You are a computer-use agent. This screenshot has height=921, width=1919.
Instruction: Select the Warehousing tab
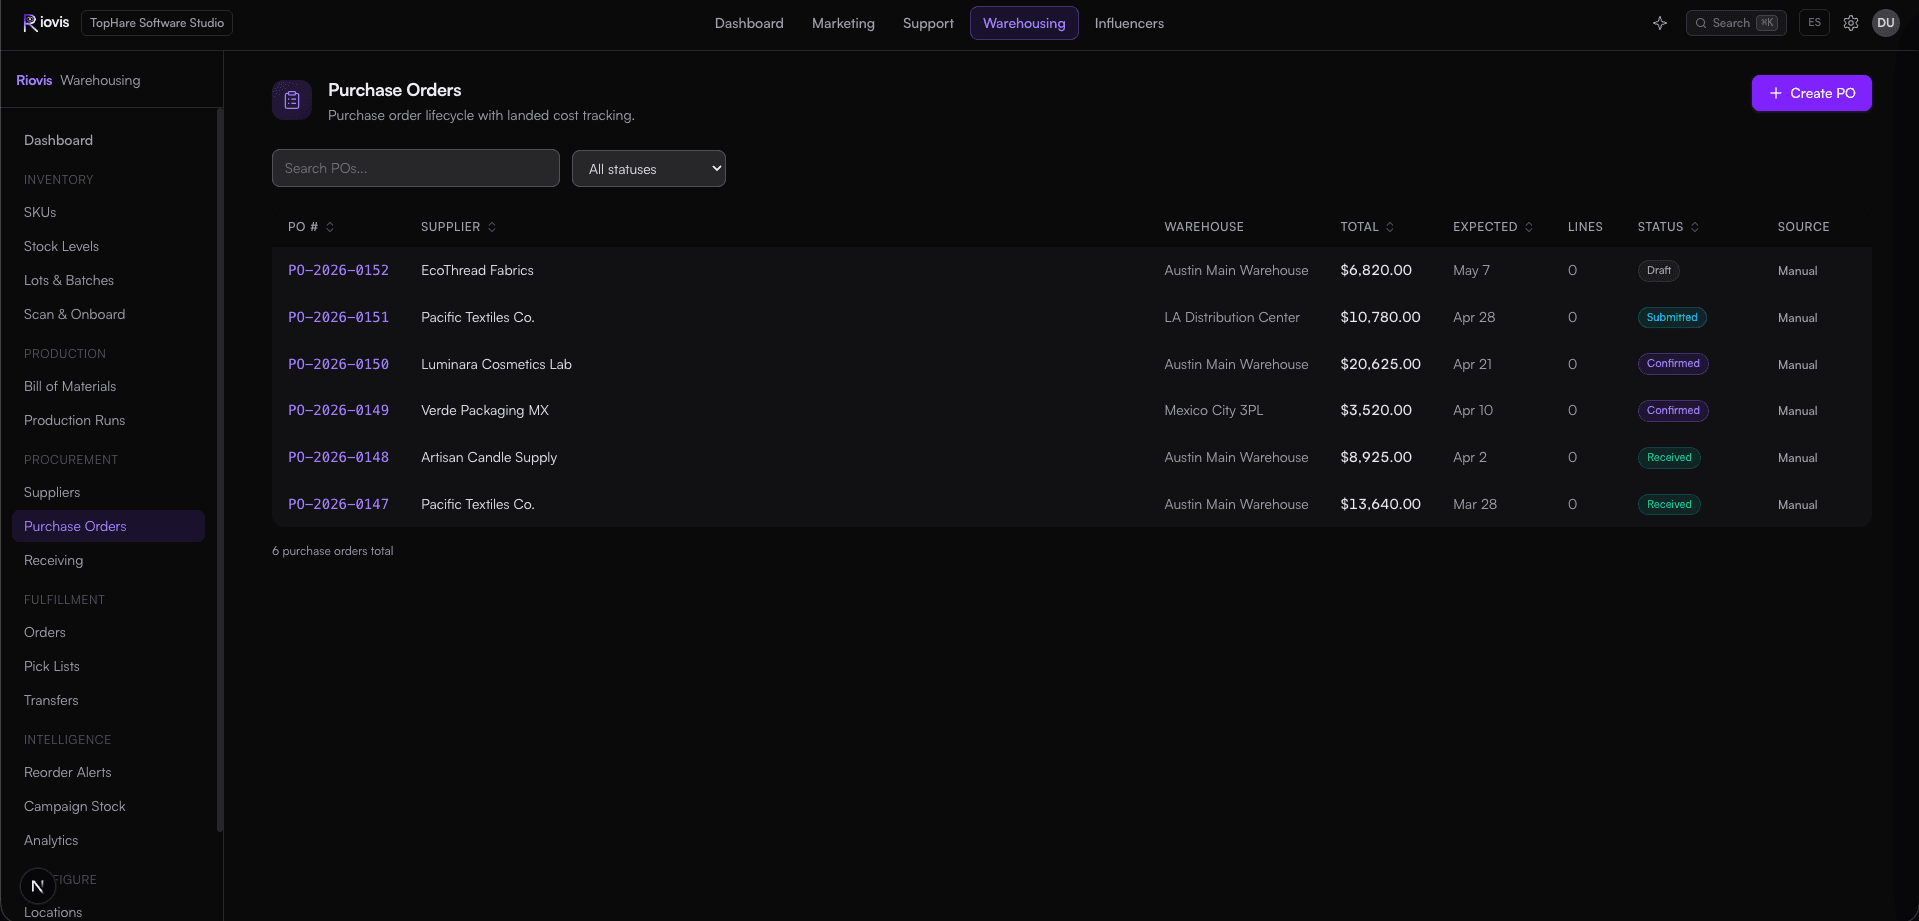[x=1024, y=23]
